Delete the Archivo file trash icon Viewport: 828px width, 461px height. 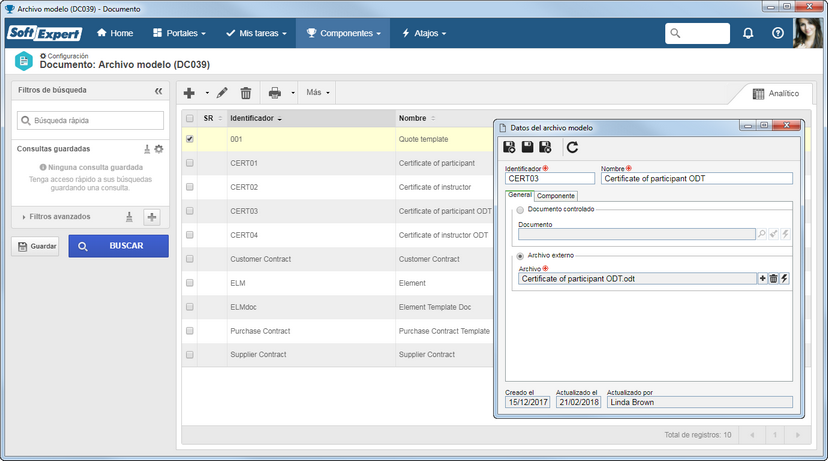pos(774,278)
